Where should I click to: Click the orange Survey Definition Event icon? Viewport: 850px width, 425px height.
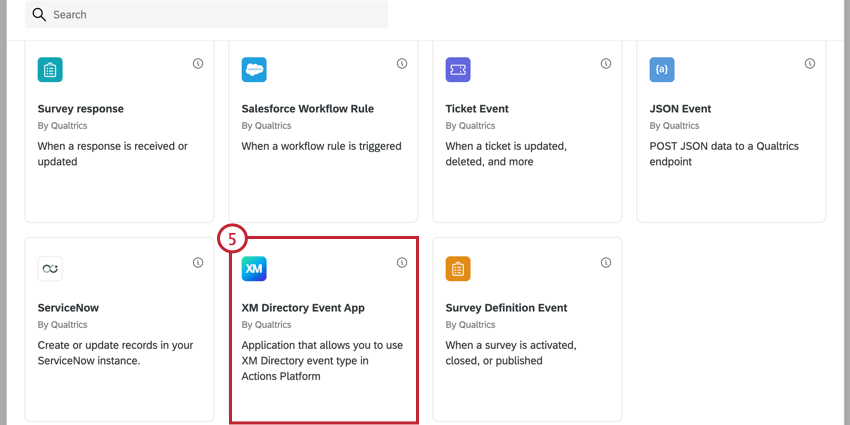pyautogui.click(x=458, y=269)
